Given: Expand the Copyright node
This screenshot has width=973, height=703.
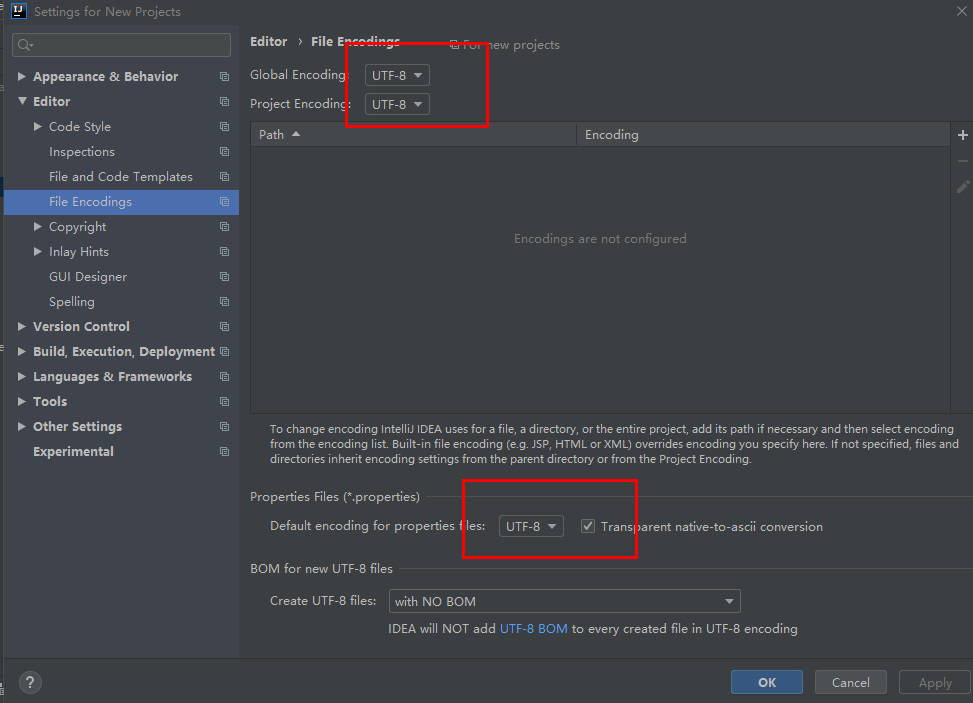Looking at the screenshot, I should click(x=38, y=226).
